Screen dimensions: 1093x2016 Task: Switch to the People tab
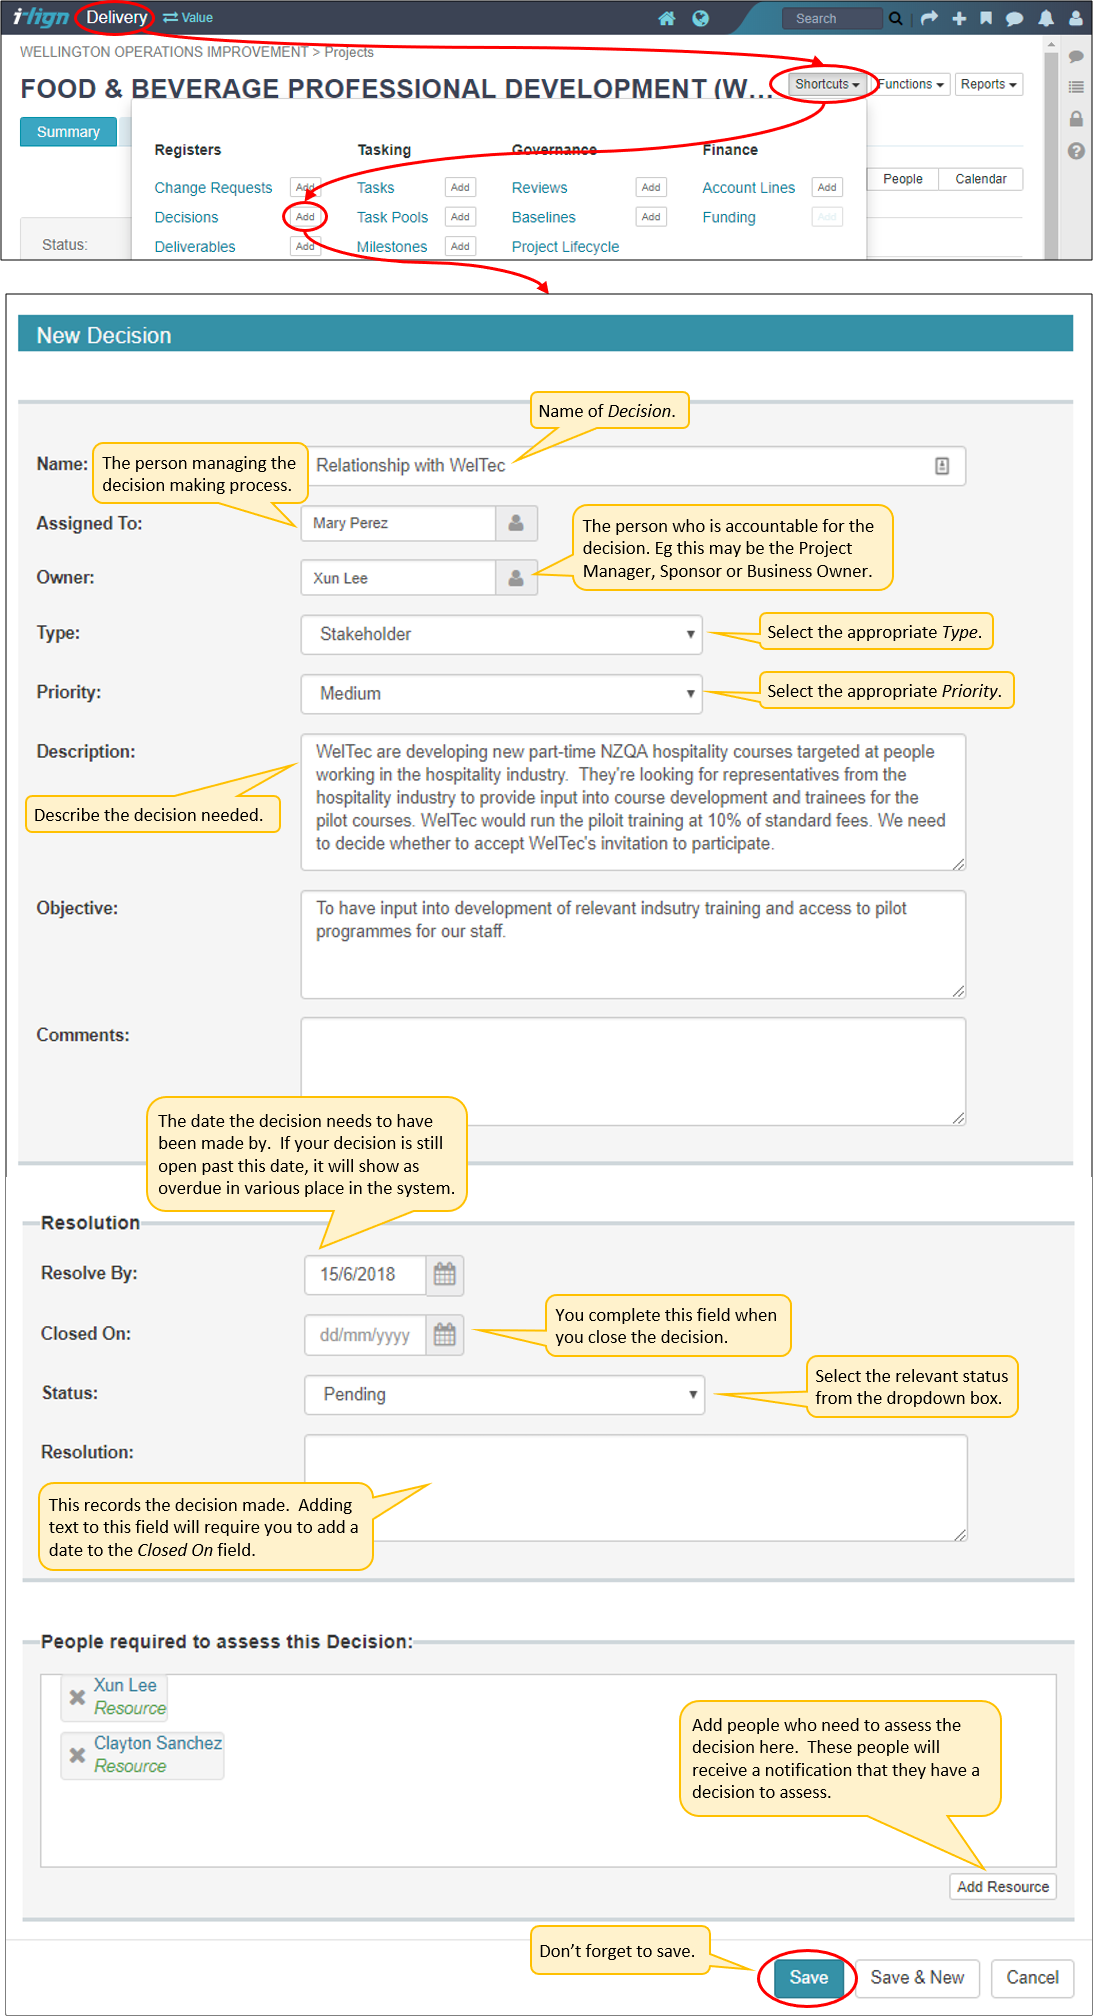click(903, 179)
